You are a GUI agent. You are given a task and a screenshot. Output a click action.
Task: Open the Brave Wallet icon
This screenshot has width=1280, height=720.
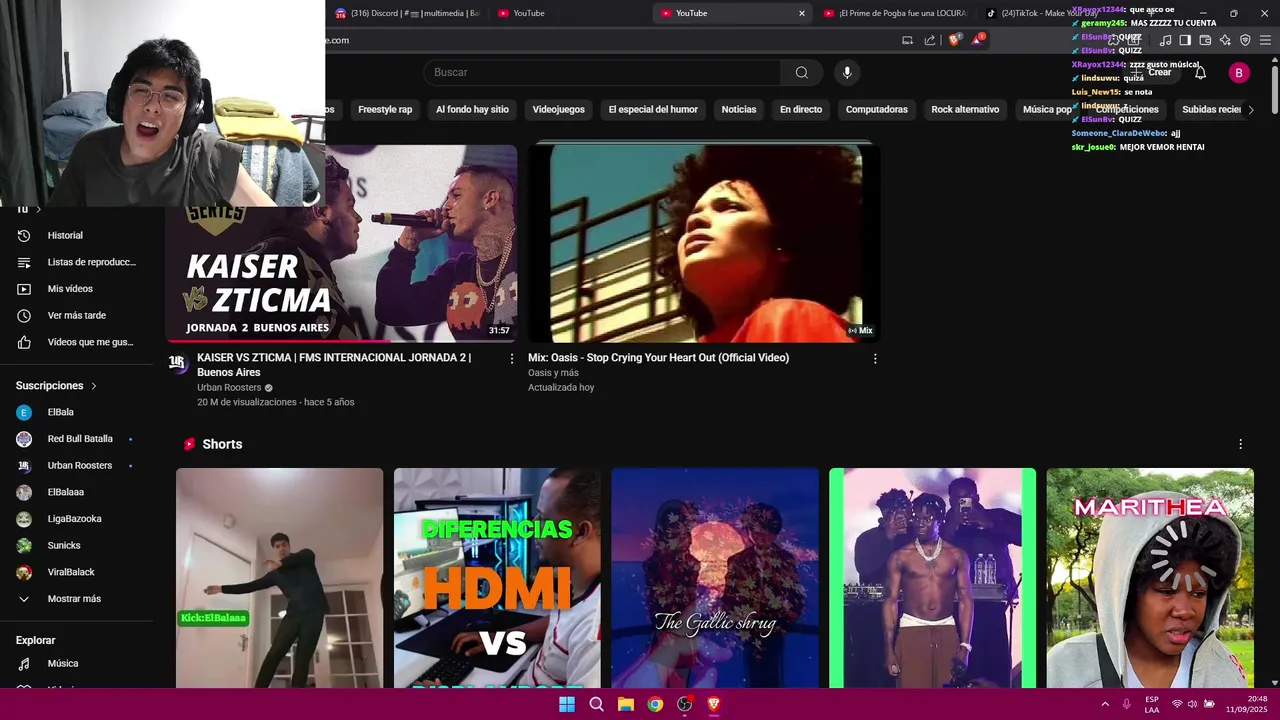[1205, 40]
